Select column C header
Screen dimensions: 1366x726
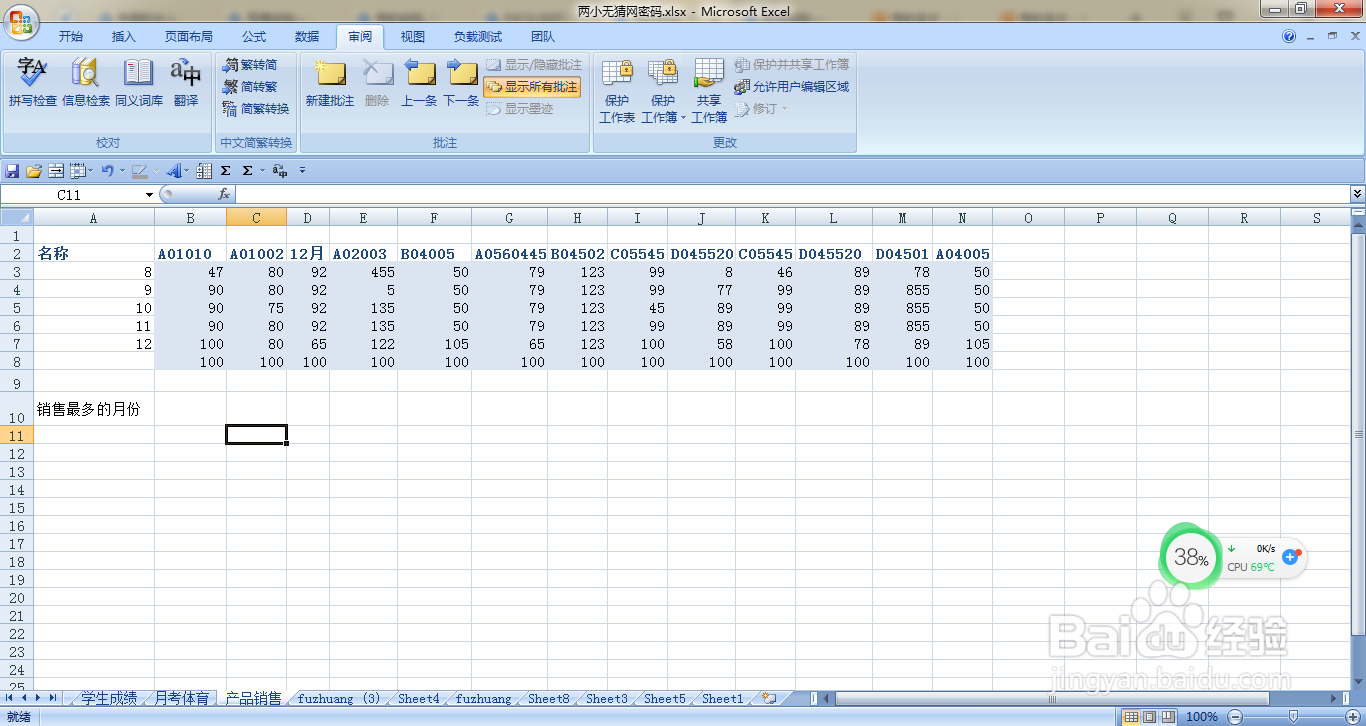click(256, 218)
